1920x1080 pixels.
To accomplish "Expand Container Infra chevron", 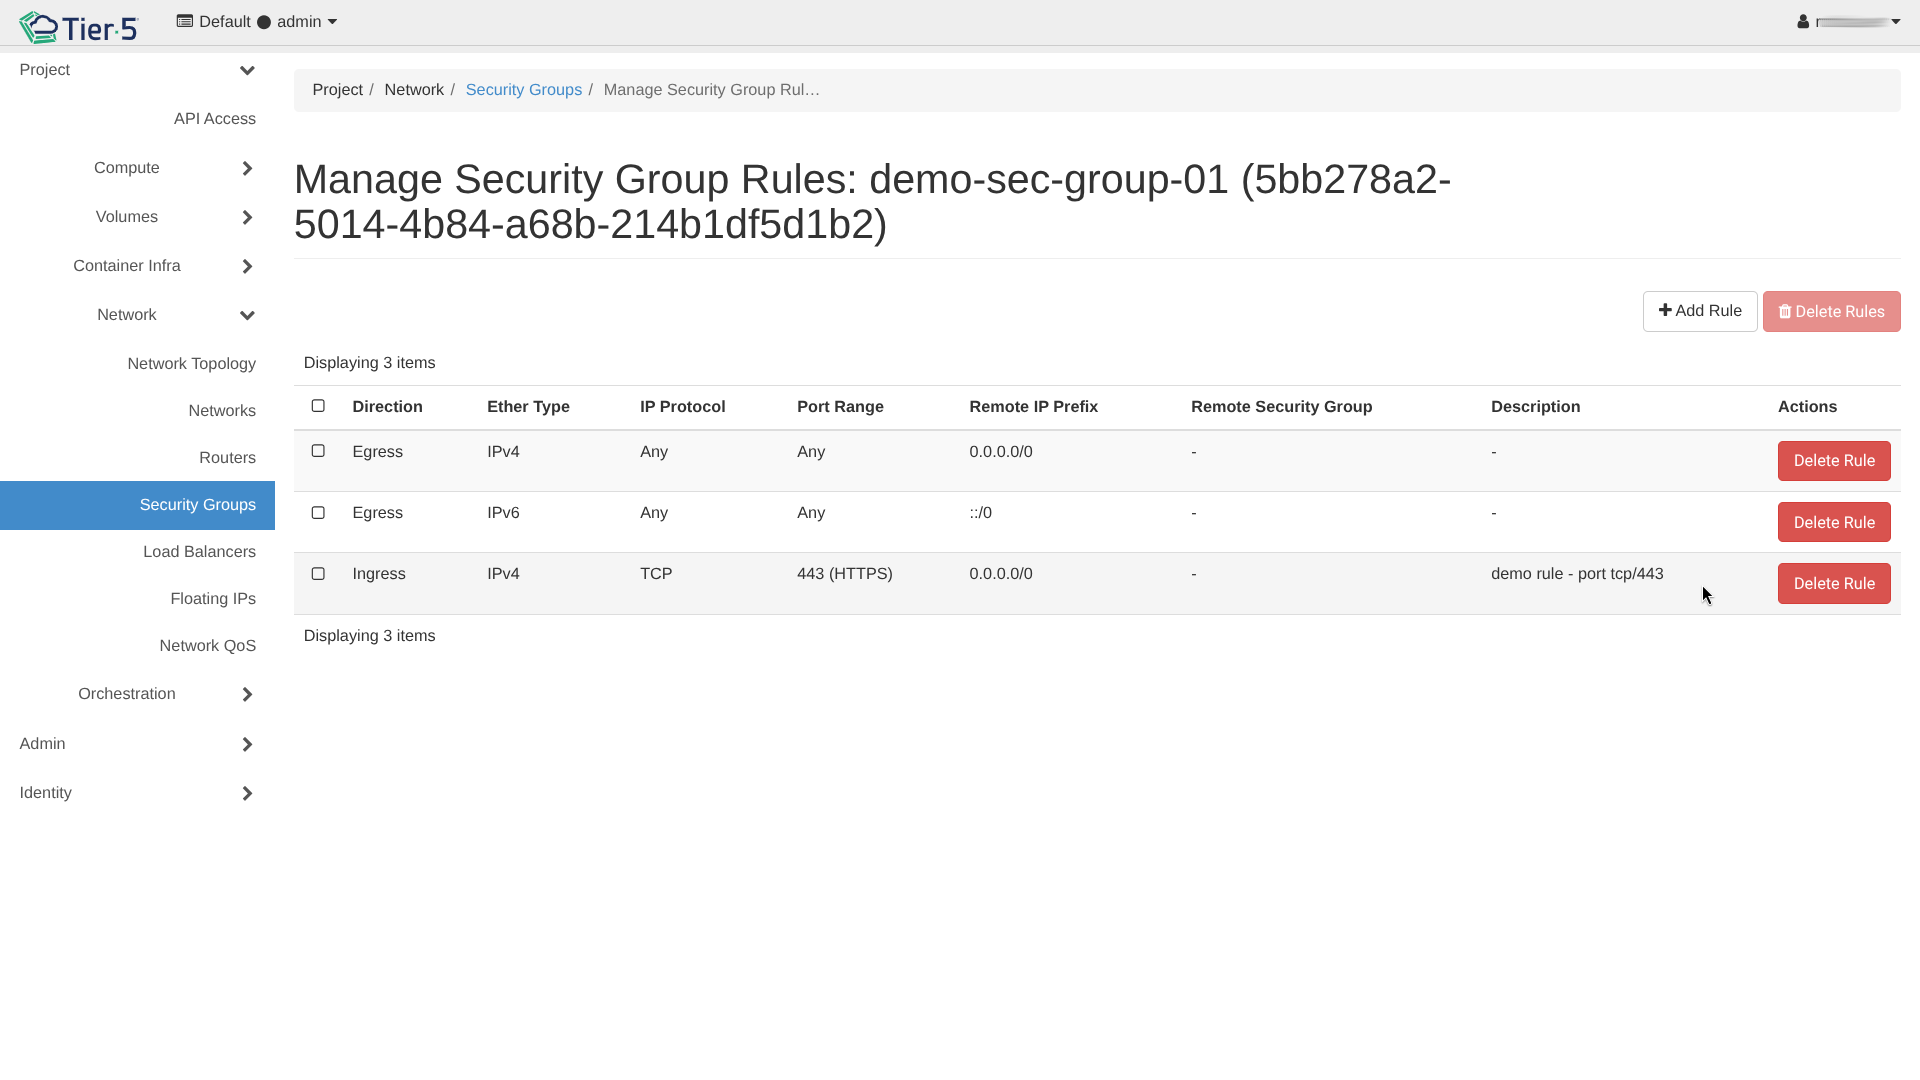I will [x=247, y=266].
